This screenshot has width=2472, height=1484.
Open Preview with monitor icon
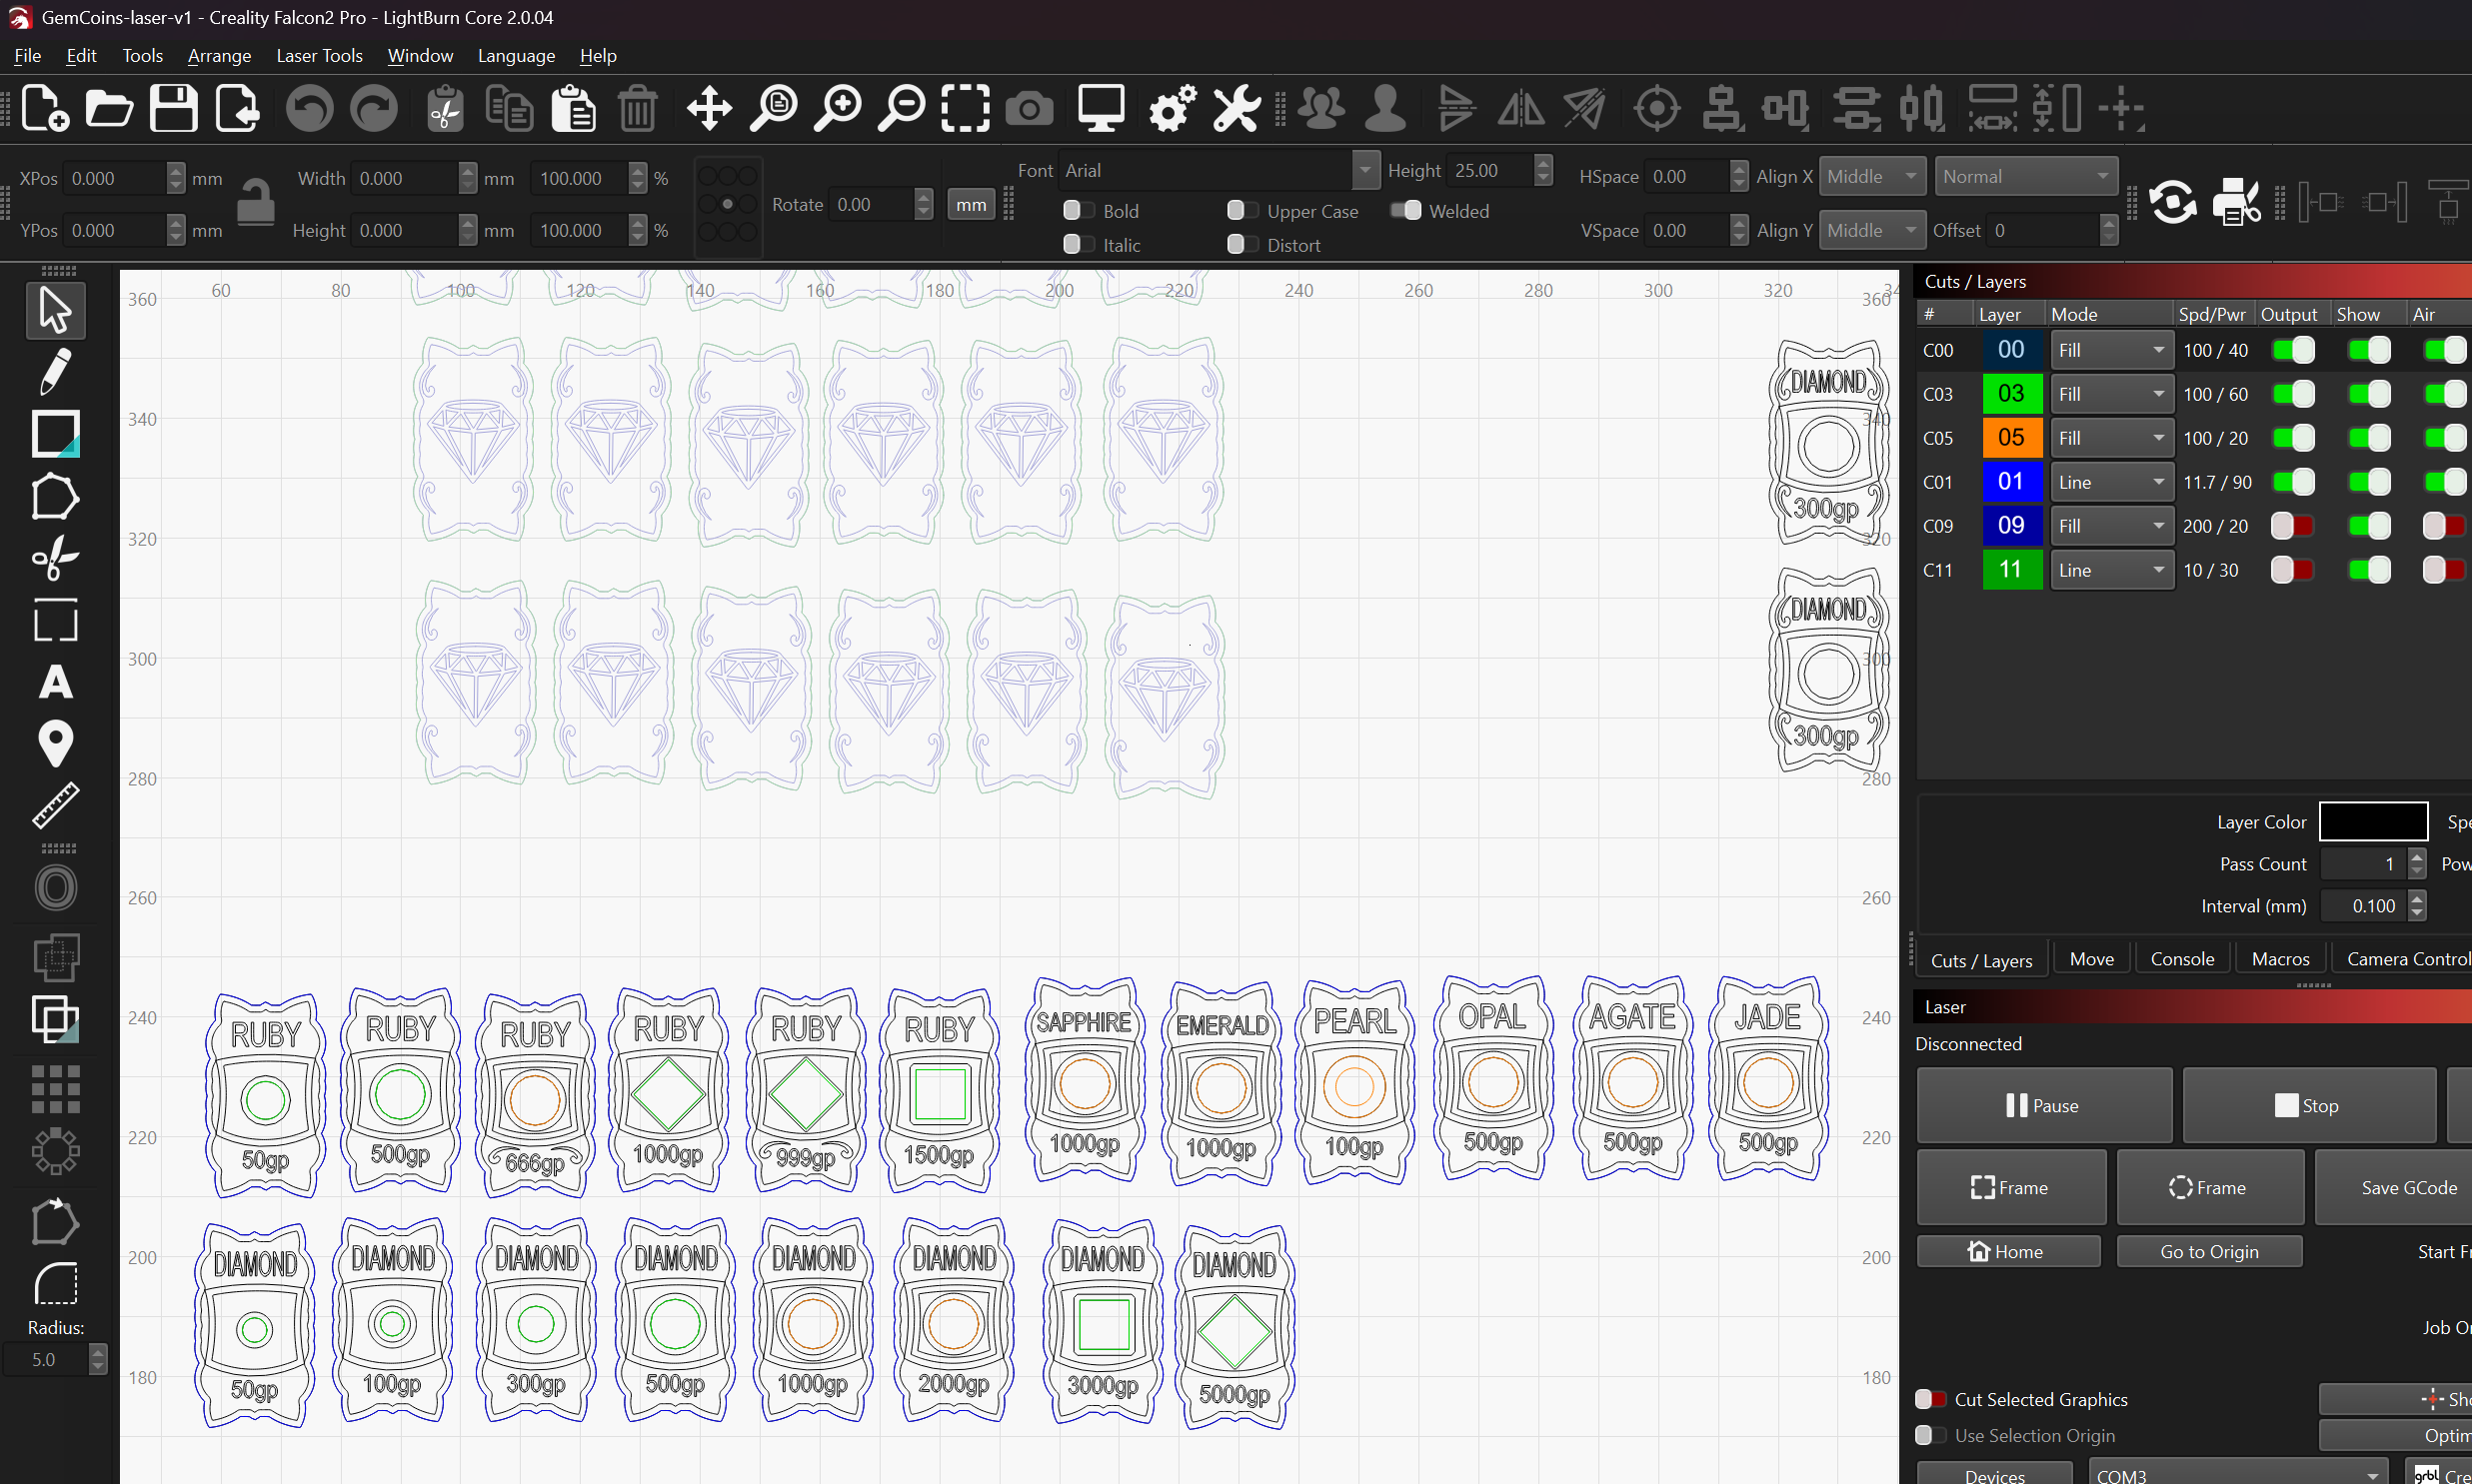[1101, 108]
